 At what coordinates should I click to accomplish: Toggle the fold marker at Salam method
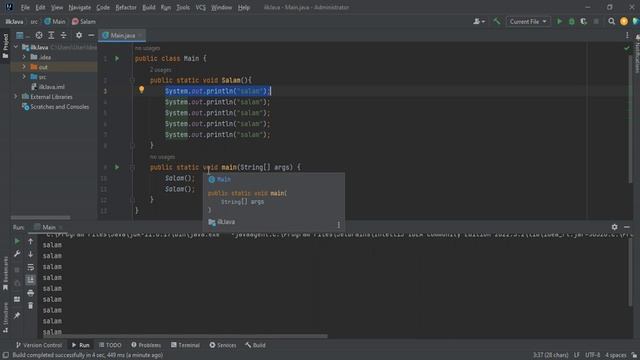[132, 80]
